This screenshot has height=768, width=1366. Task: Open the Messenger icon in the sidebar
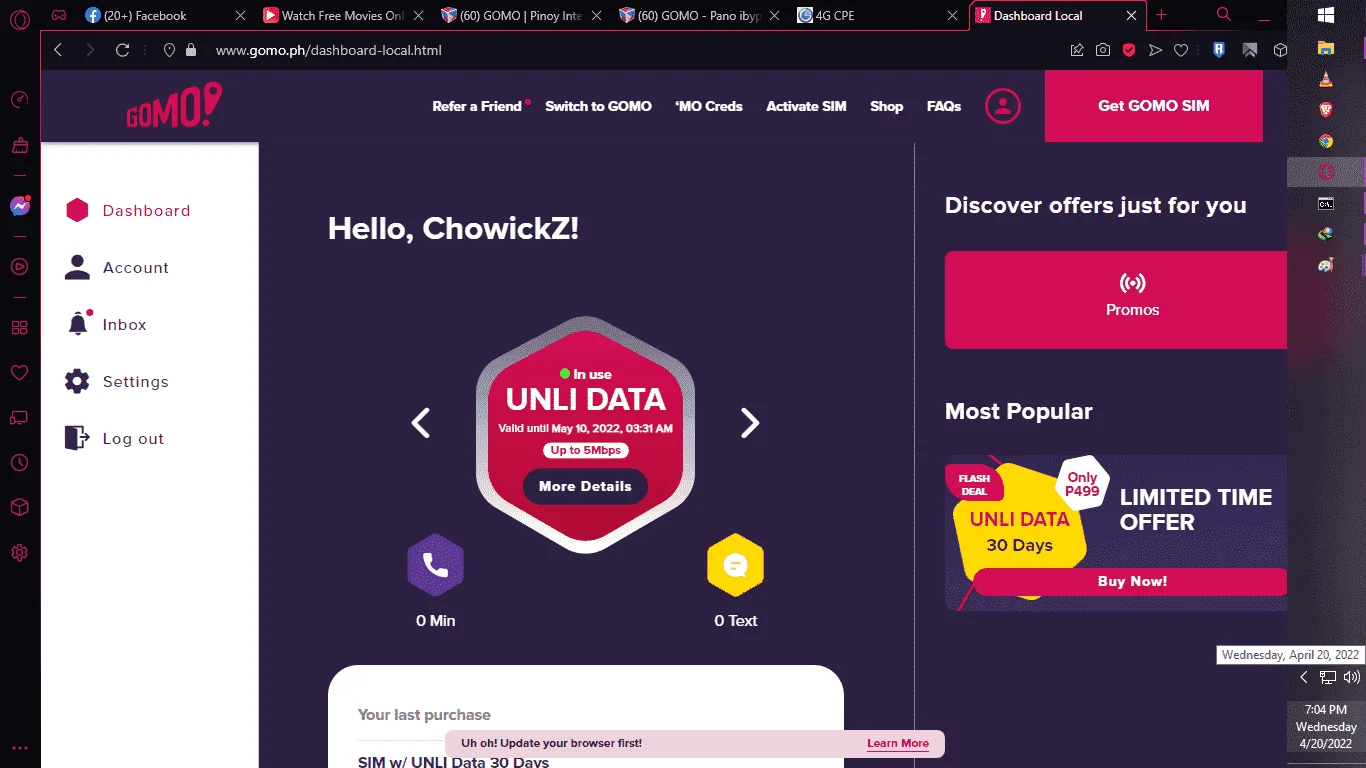coord(20,206)
